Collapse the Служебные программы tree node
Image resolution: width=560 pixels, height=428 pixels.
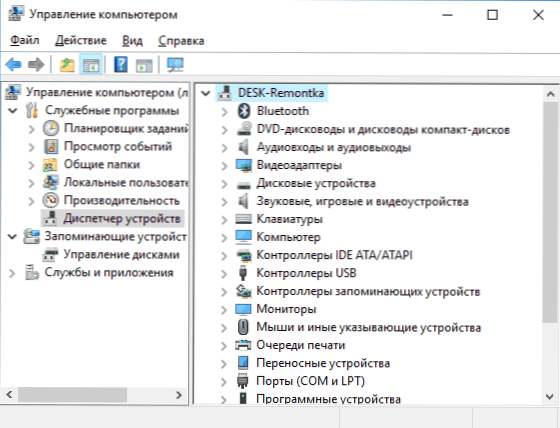tap(12, 110)
